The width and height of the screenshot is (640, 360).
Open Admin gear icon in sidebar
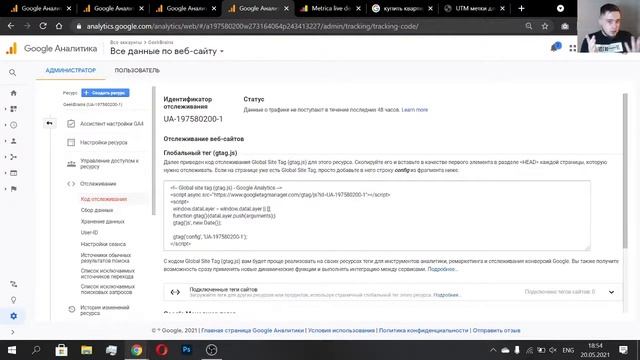click(x=13, y=316)
